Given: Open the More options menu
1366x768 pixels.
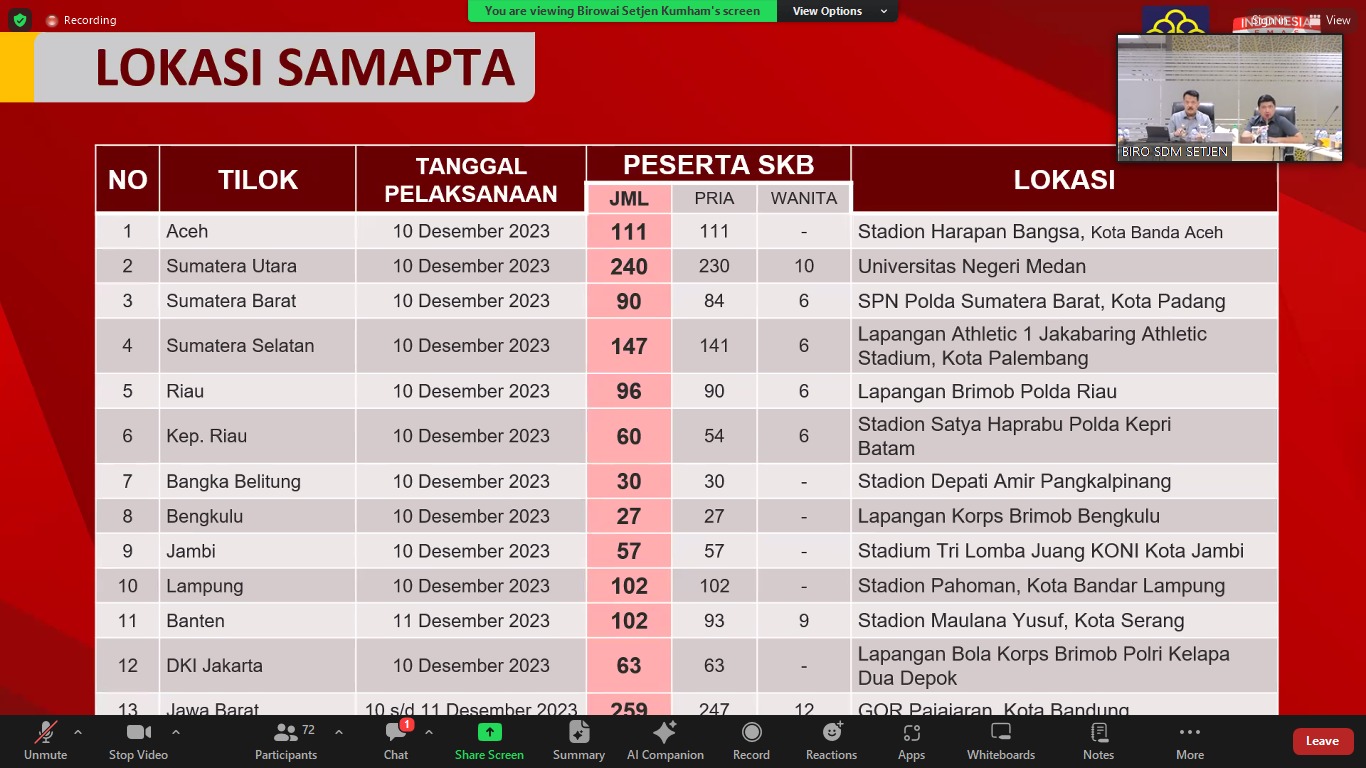Looking at the screenshot, I should click(1189, 740).
